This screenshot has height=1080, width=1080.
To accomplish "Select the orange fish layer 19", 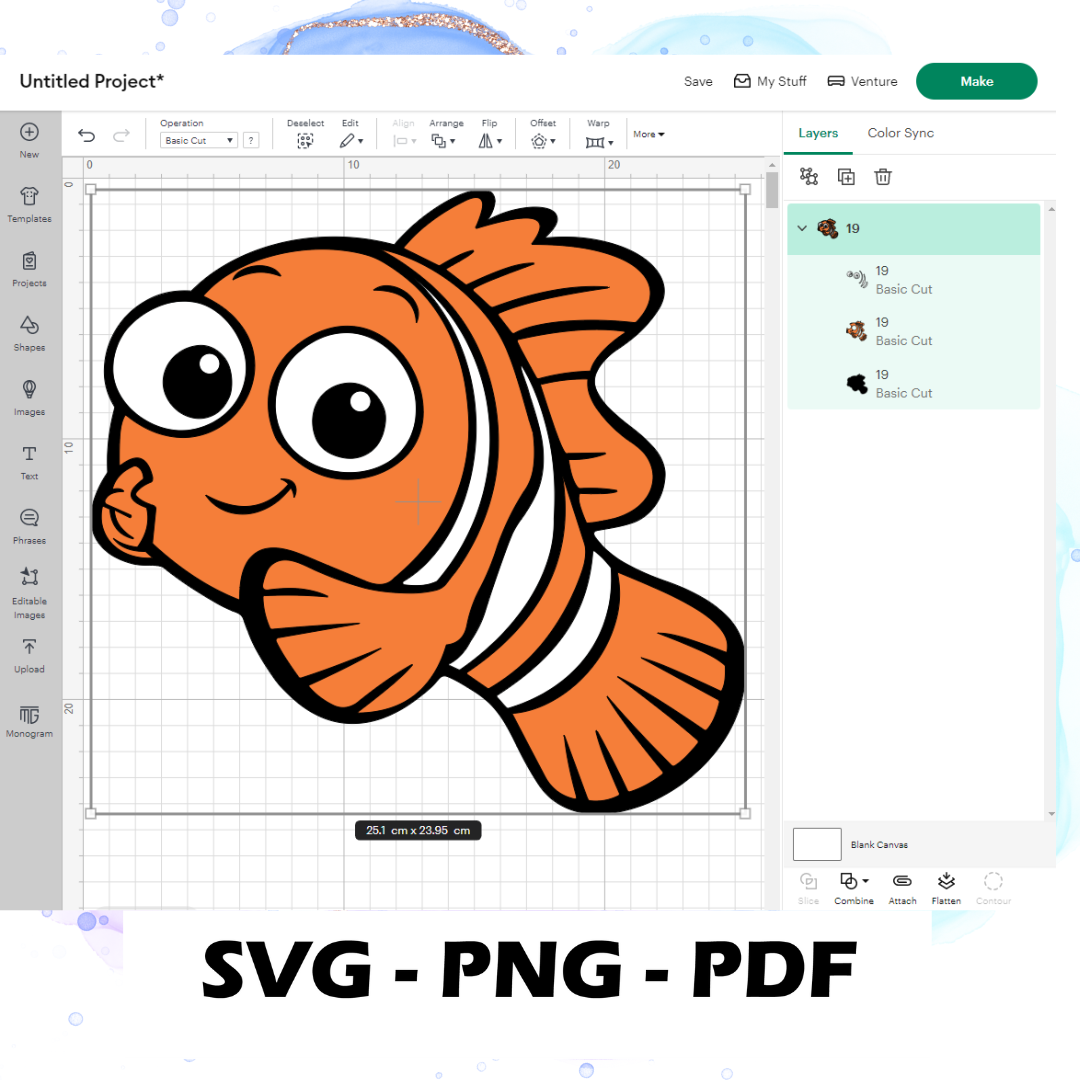I will point(913,331).
